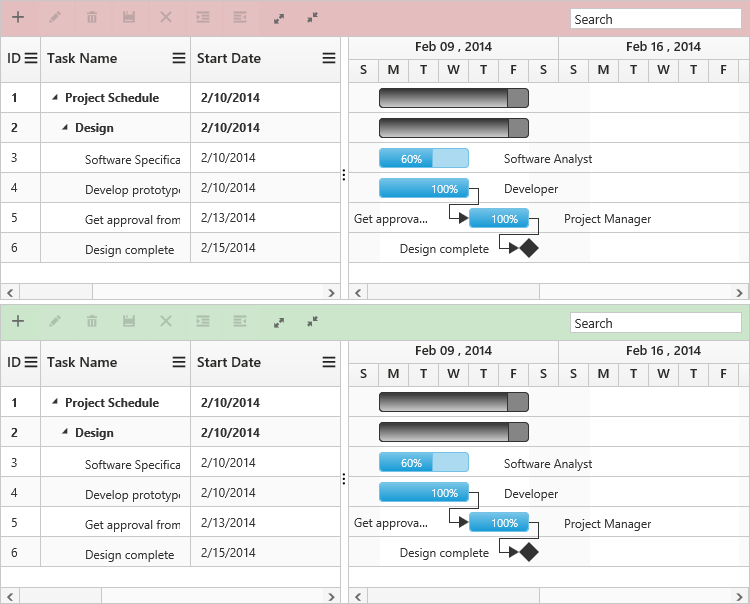This screenshot has width=750, height=604.
Task: Click the Outdent icon in the top red toolbar
Action: 240,18
